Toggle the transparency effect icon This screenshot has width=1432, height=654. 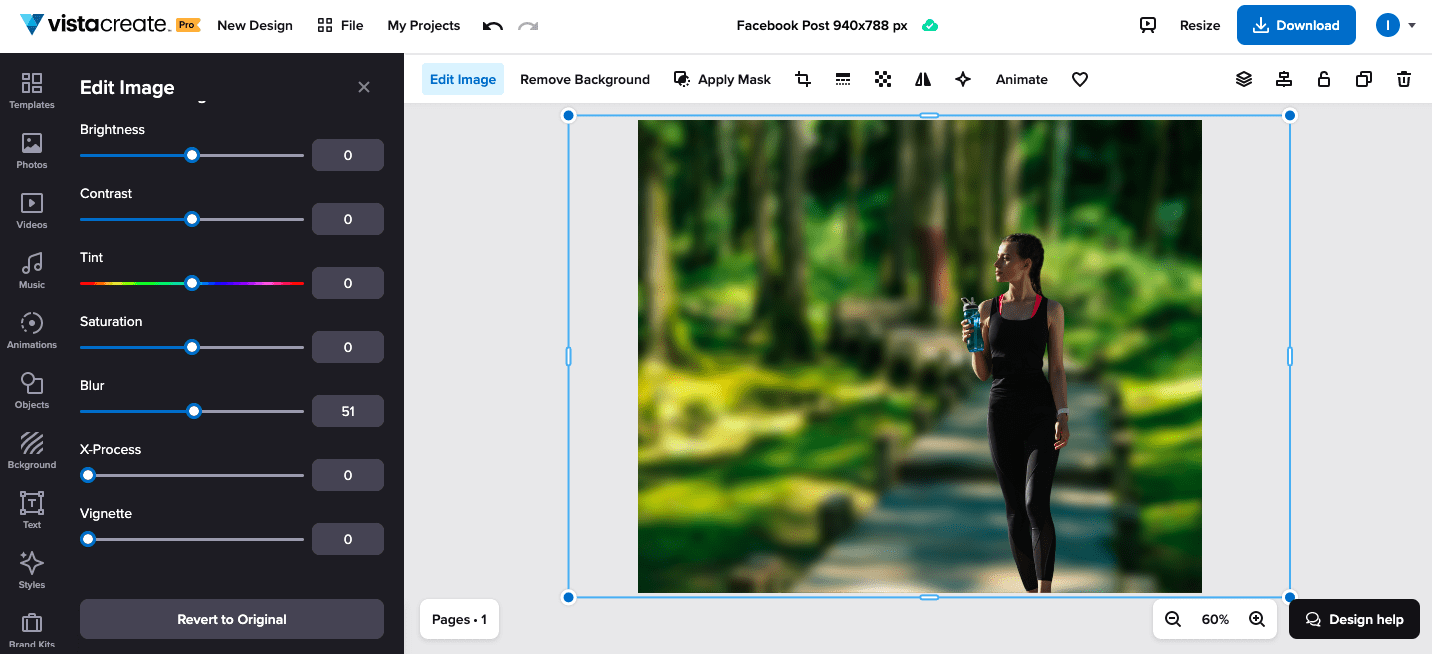[882, 79]
